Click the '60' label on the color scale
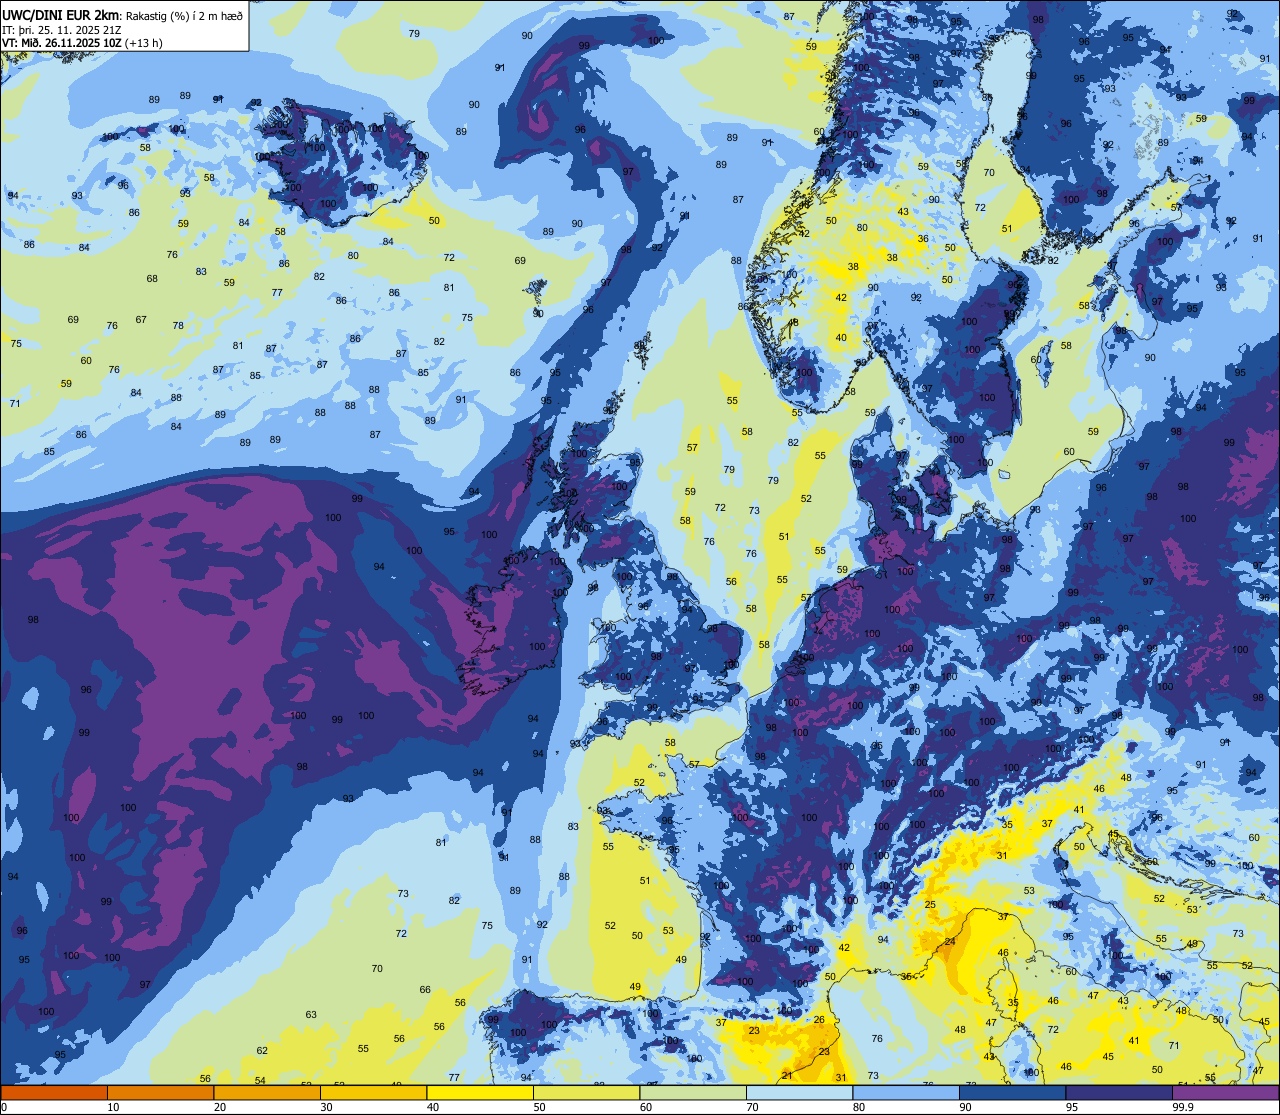 click(x=645, y=1107)
